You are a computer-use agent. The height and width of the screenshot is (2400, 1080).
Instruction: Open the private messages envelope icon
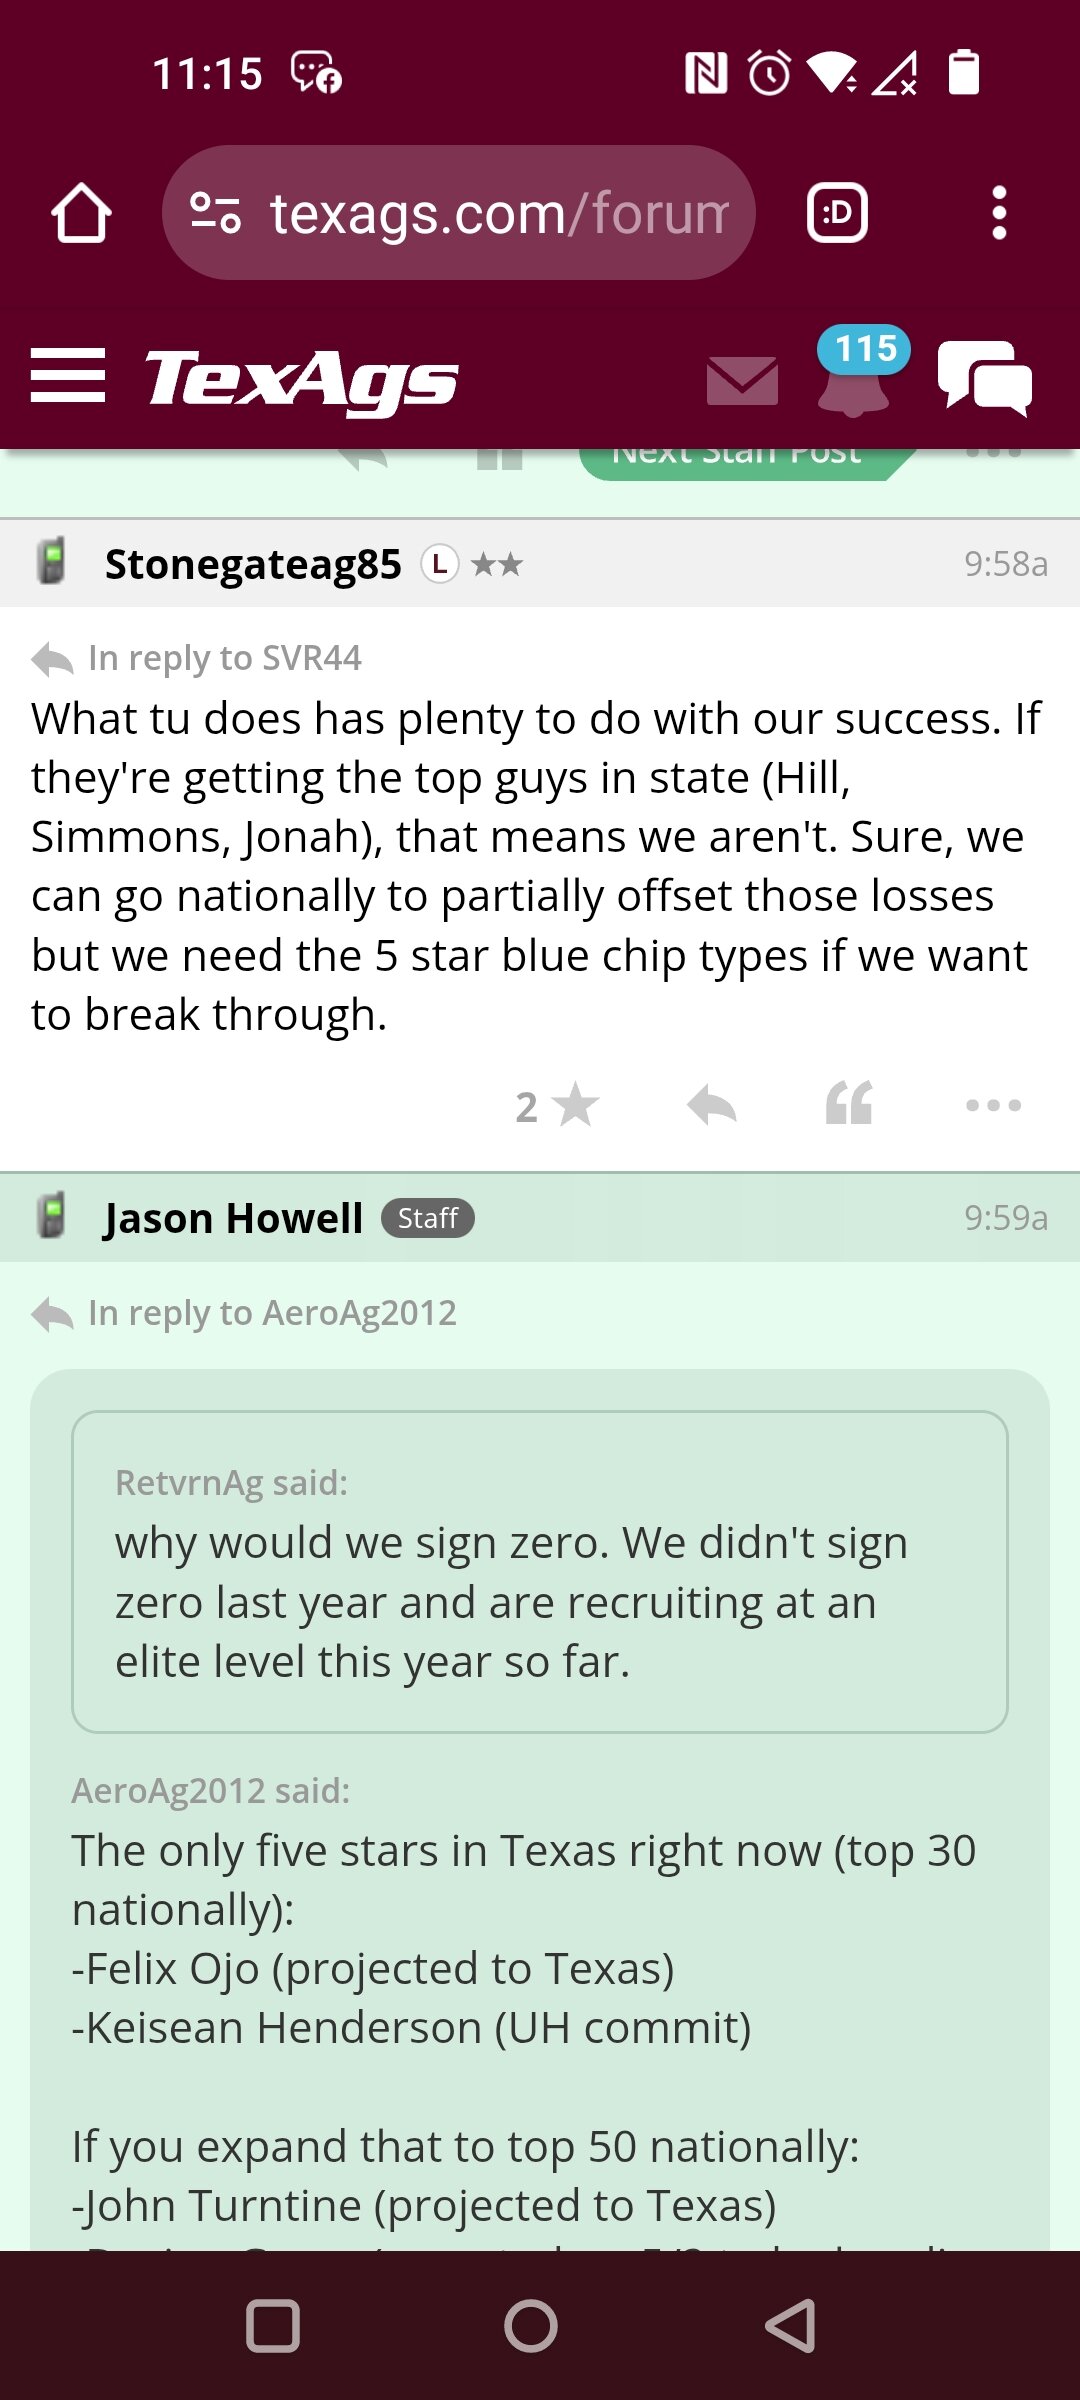pyautogui.click(x=742, y=380)
